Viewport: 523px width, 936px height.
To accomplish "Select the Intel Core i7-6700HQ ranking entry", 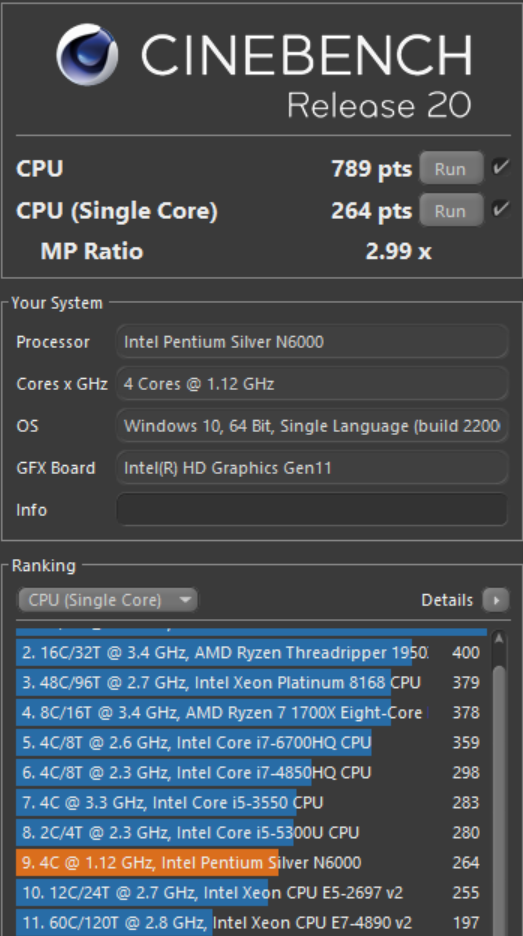I will point(250,743).
